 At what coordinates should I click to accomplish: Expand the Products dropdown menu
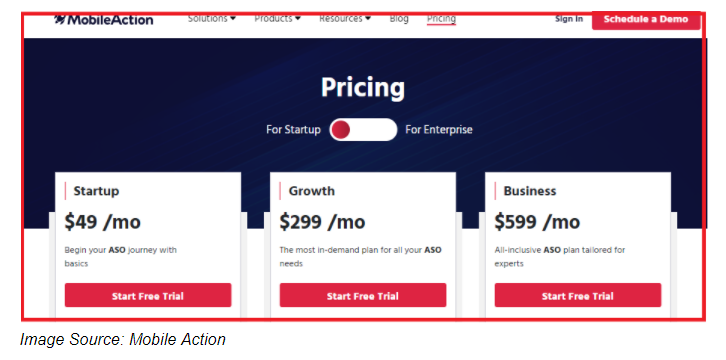(x=277, y=19)
